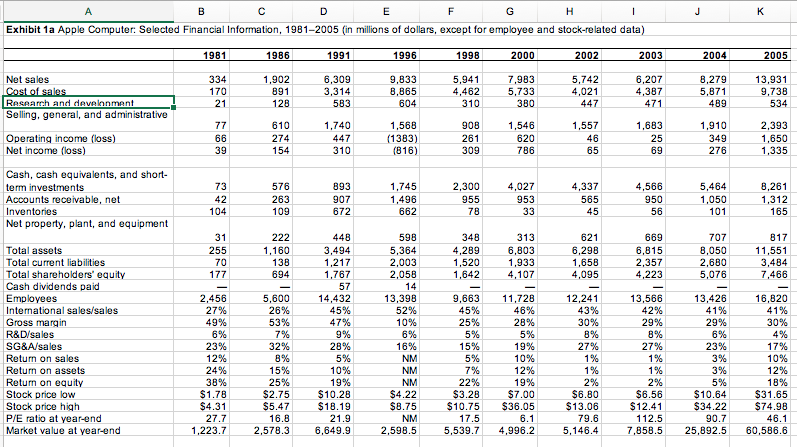Select column A header
The height and width of the screenshot is (447, 797).
[x=87, y=11]
